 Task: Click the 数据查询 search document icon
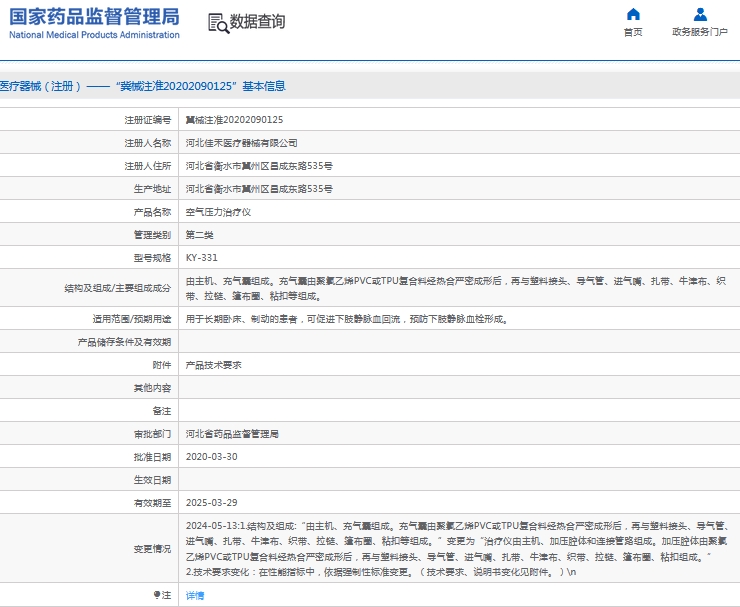point(219,23)
